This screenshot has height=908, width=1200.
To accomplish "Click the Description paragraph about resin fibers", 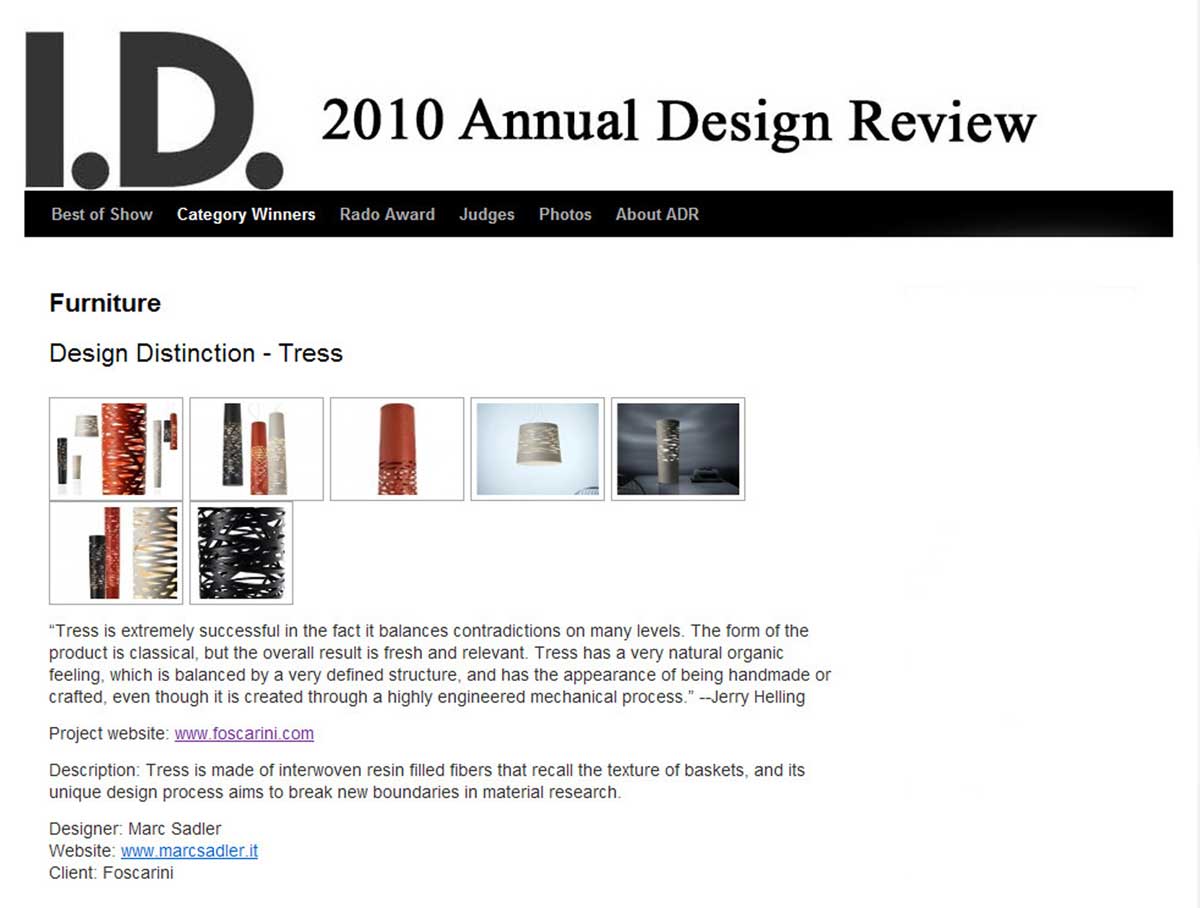I will [427, 781].
